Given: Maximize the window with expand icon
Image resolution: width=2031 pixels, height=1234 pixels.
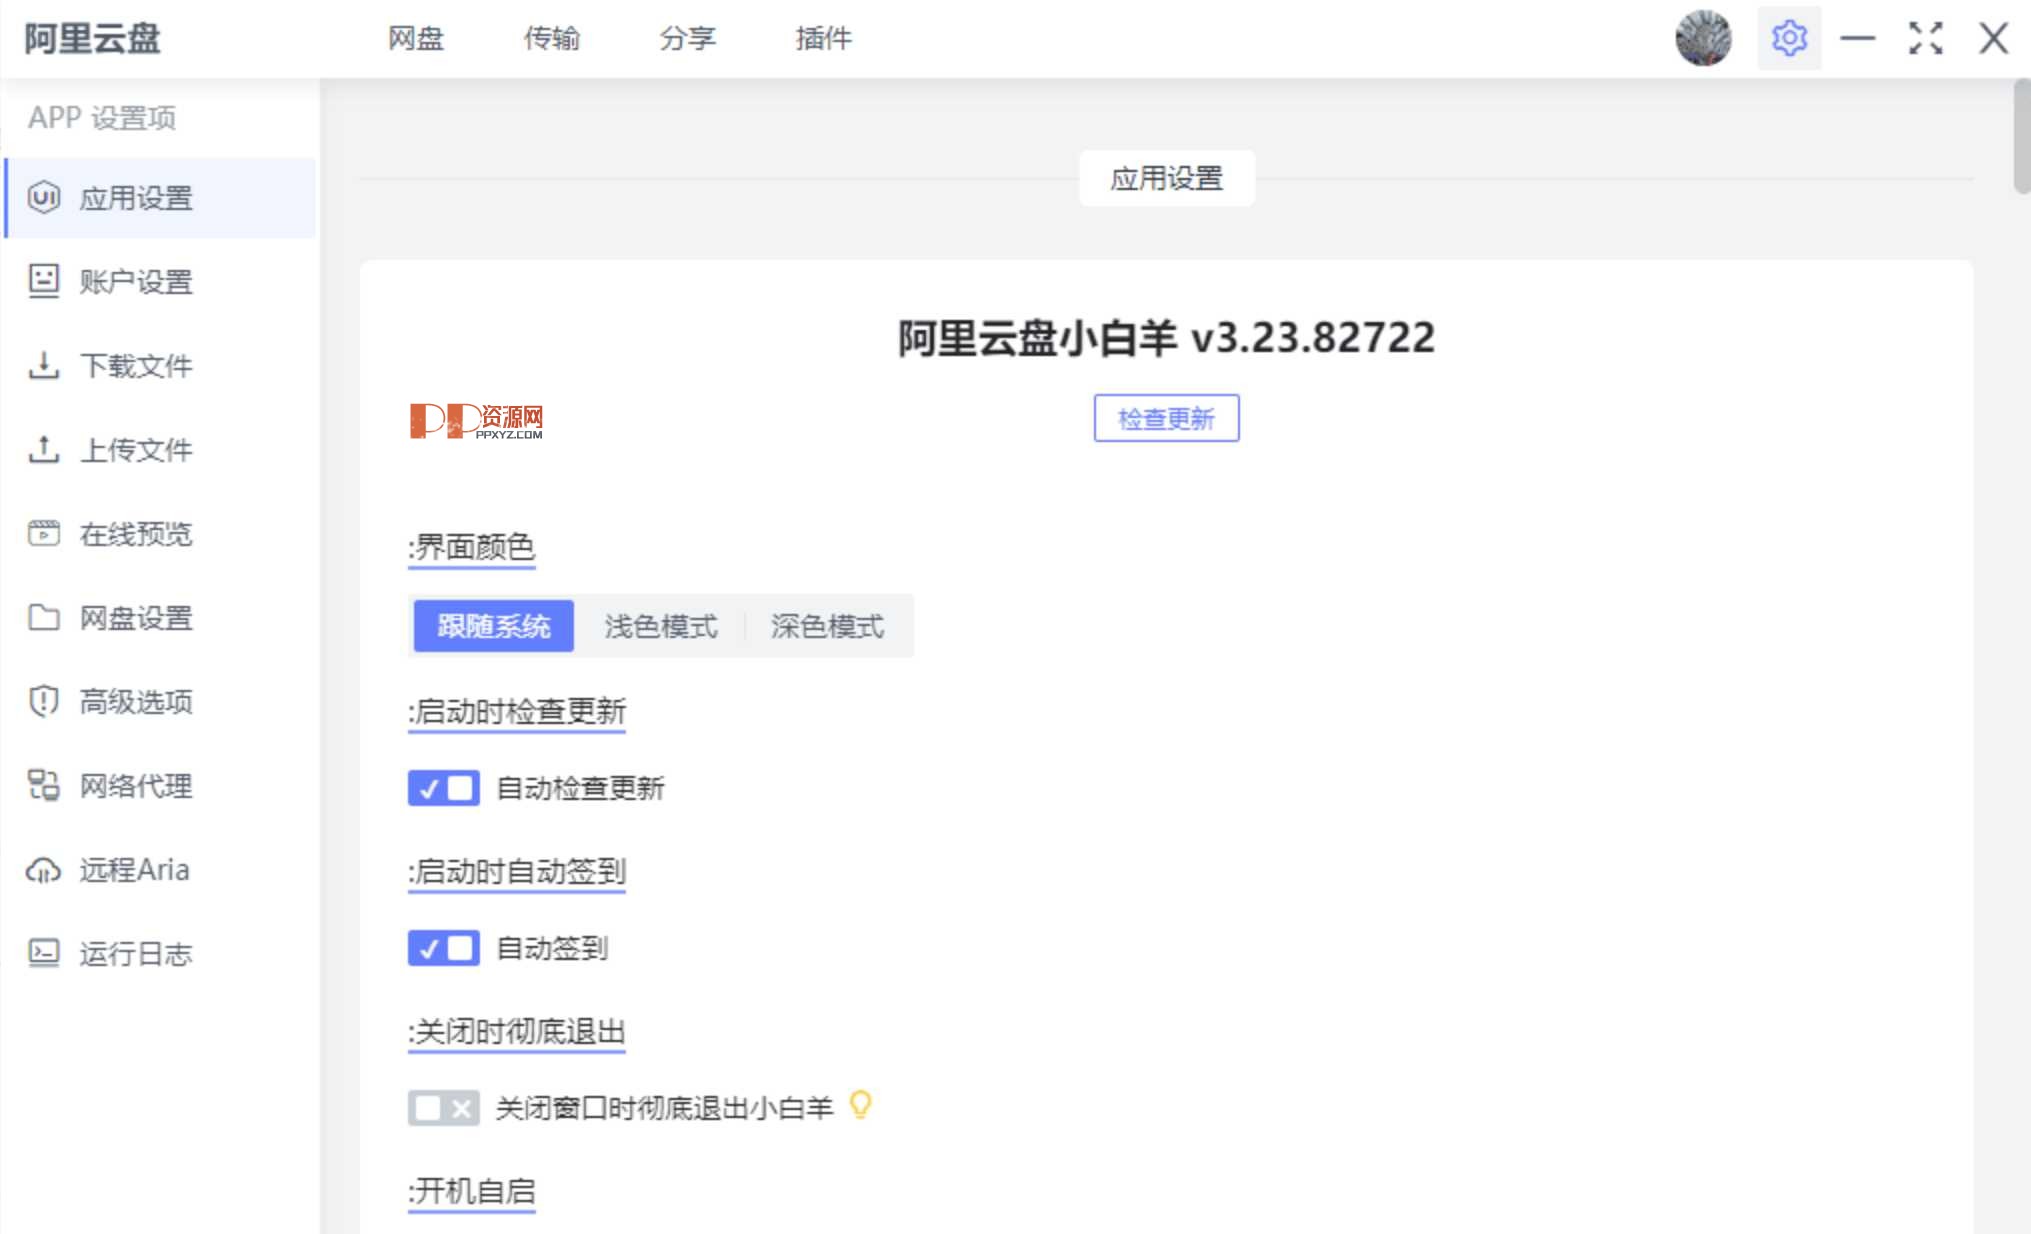Looking at the screenshot, I should click(1925, 38).
